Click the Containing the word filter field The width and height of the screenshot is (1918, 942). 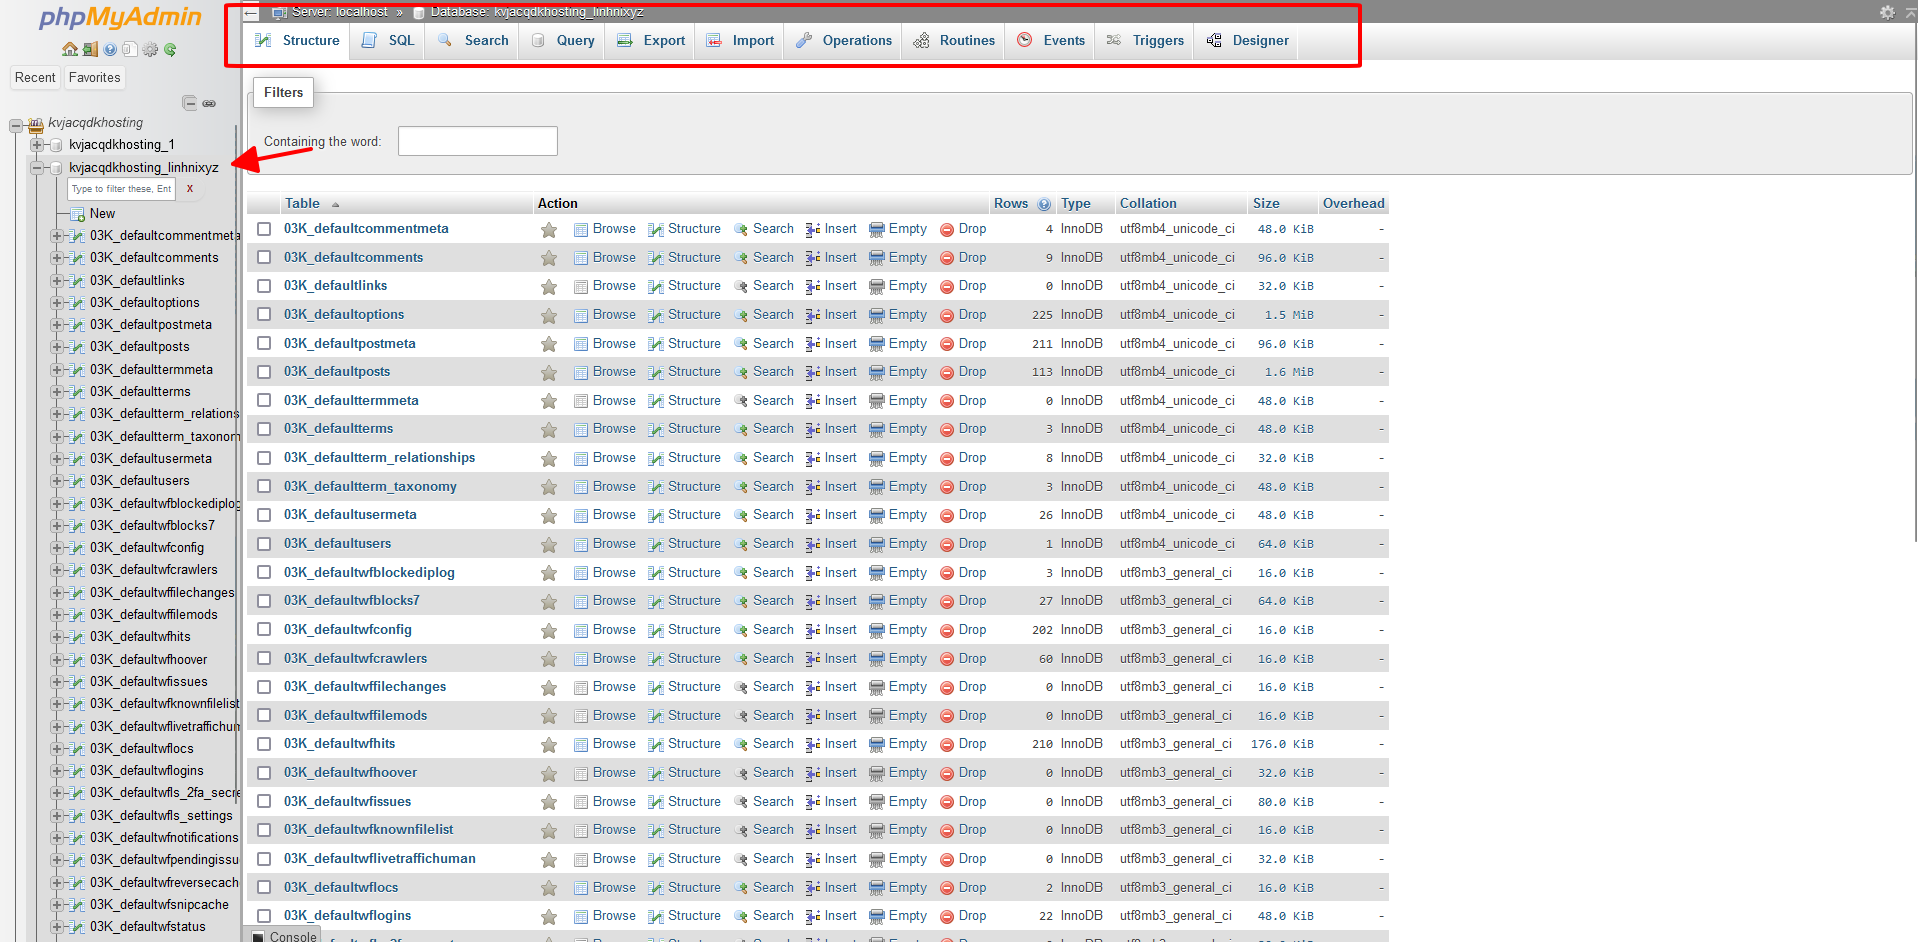[478, 141]
